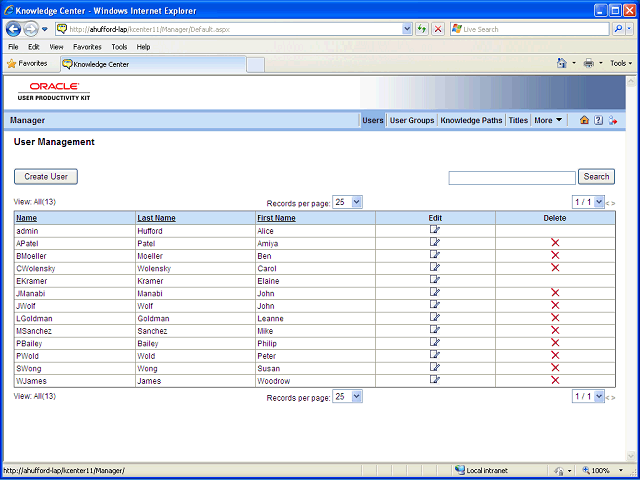The image size is (640, 480).
Task: Delete the BMoeller user
Action: 555,256
